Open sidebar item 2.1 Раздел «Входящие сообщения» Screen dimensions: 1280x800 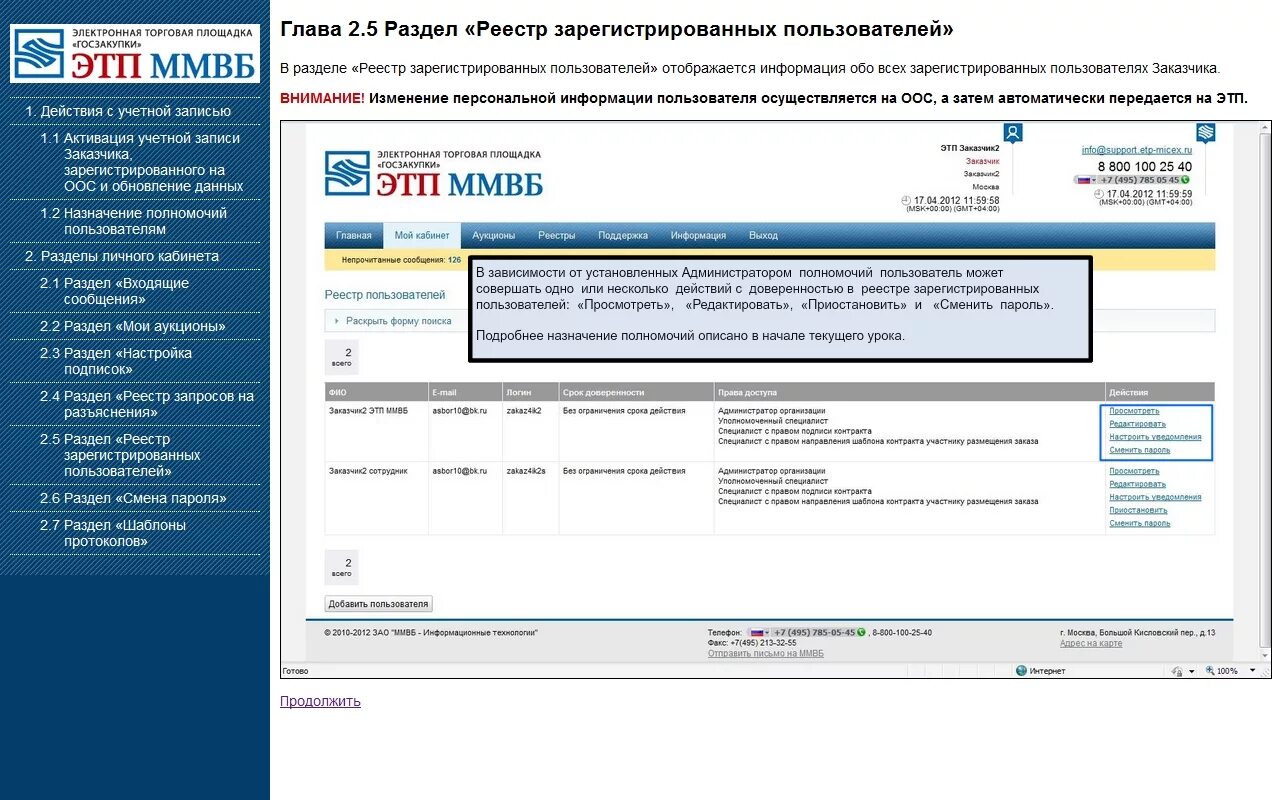tap(114, 291)
